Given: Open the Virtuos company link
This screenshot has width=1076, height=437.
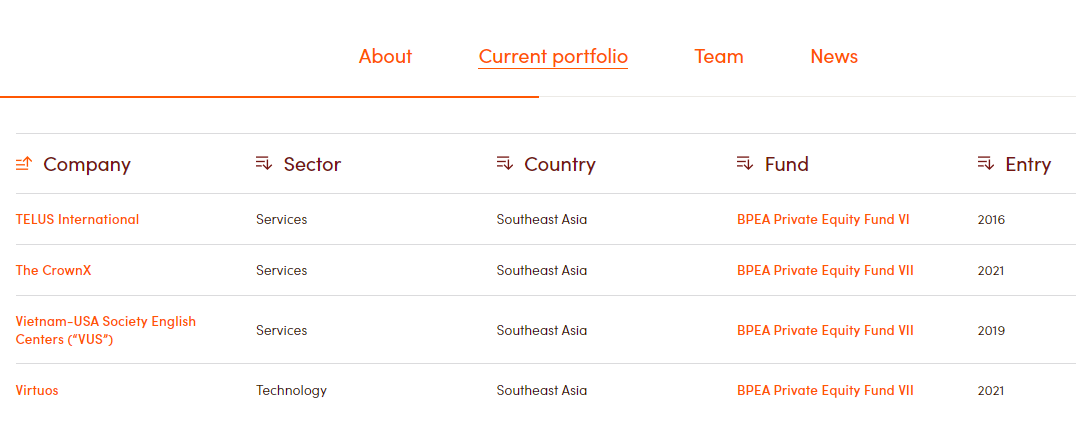Looking at the screenshot, I should pyautogui.click(x=37, y=391).
